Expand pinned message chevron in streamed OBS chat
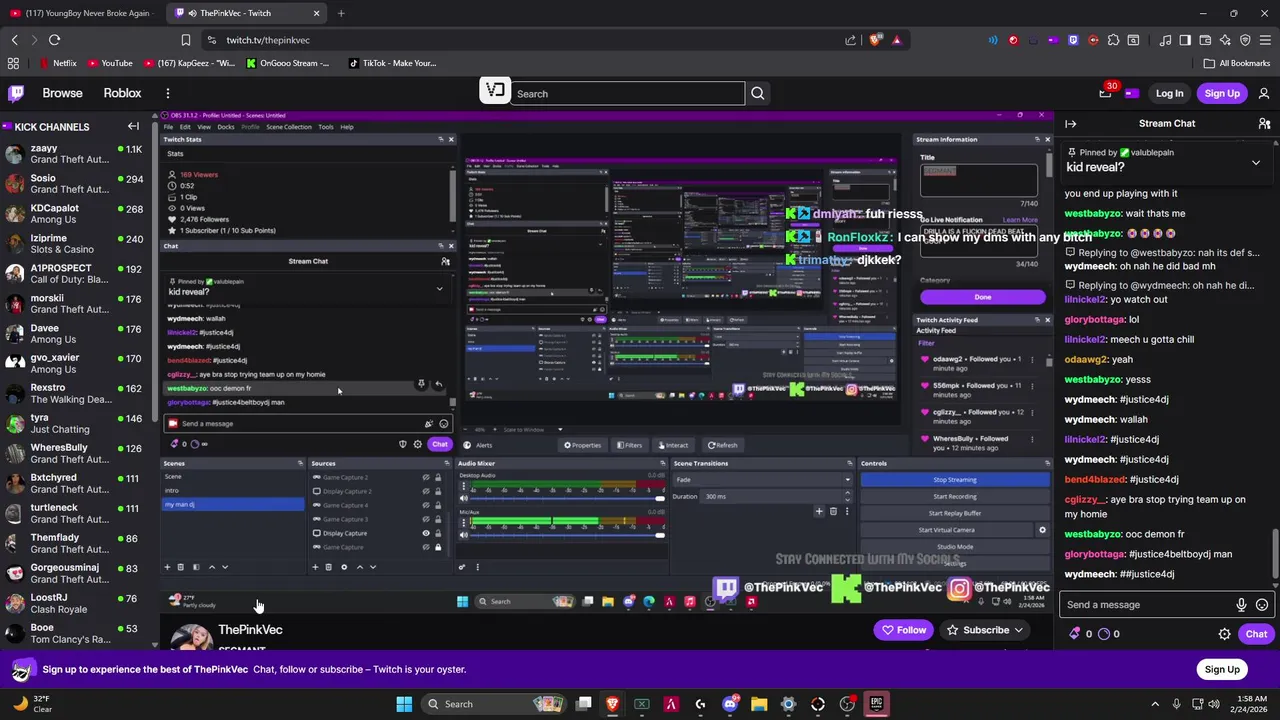1280x720 pixels. 439,289
